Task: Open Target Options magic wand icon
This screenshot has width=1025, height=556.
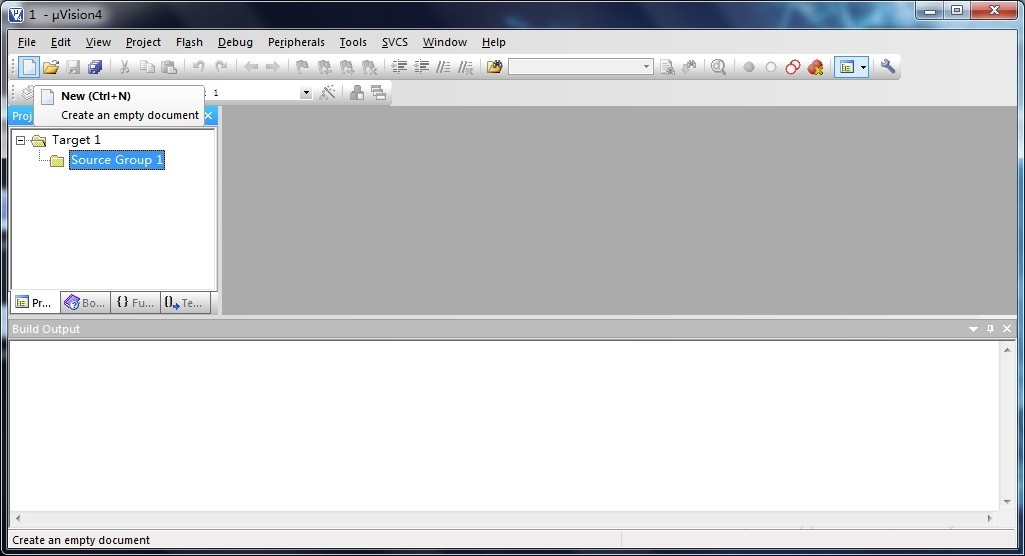Action: click(x=328, y=93)
